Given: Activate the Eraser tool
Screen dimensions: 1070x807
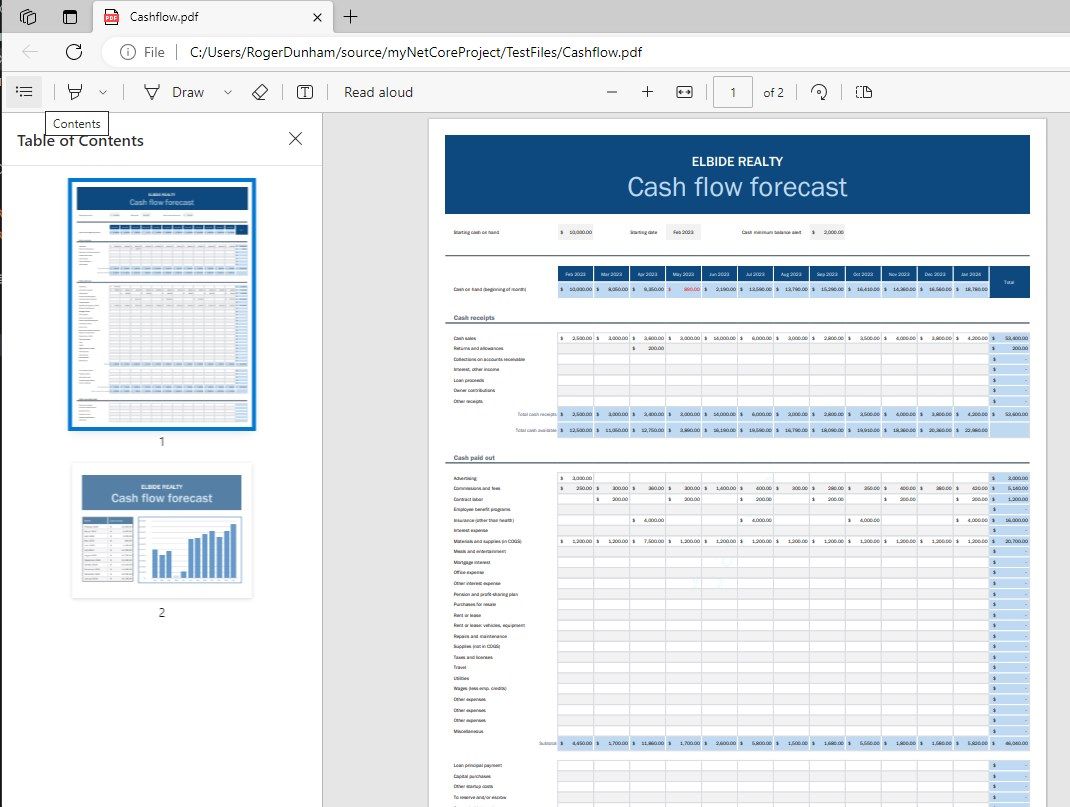Looking at the screenshot, I should (x=257, y=91).
